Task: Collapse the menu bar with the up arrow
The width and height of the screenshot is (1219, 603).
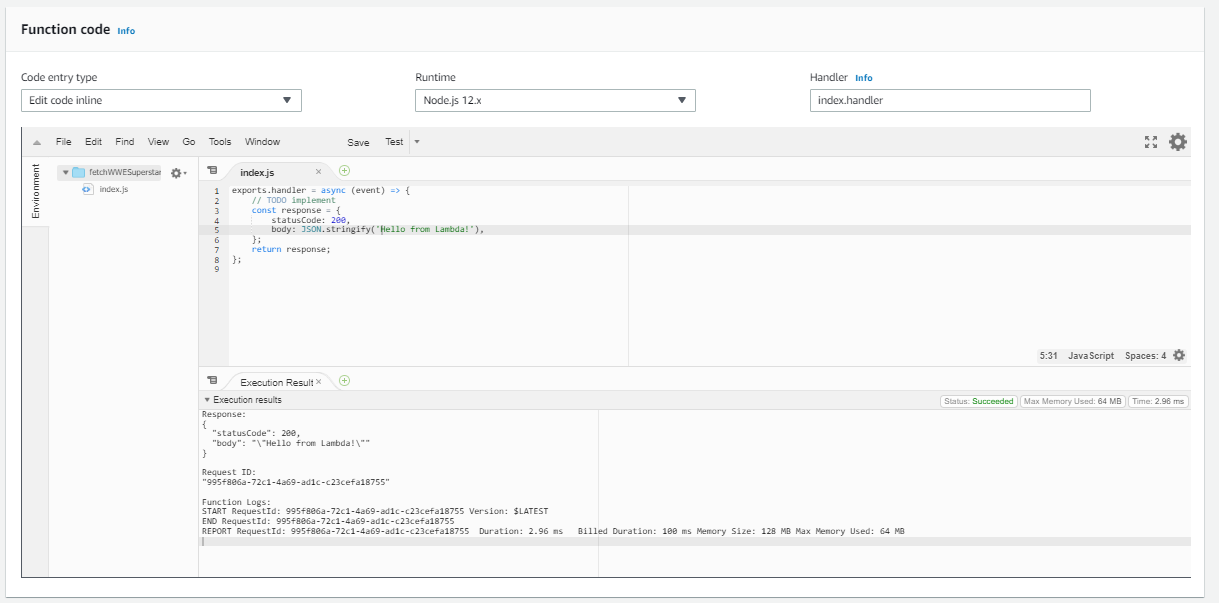Action: click(37, 141)
